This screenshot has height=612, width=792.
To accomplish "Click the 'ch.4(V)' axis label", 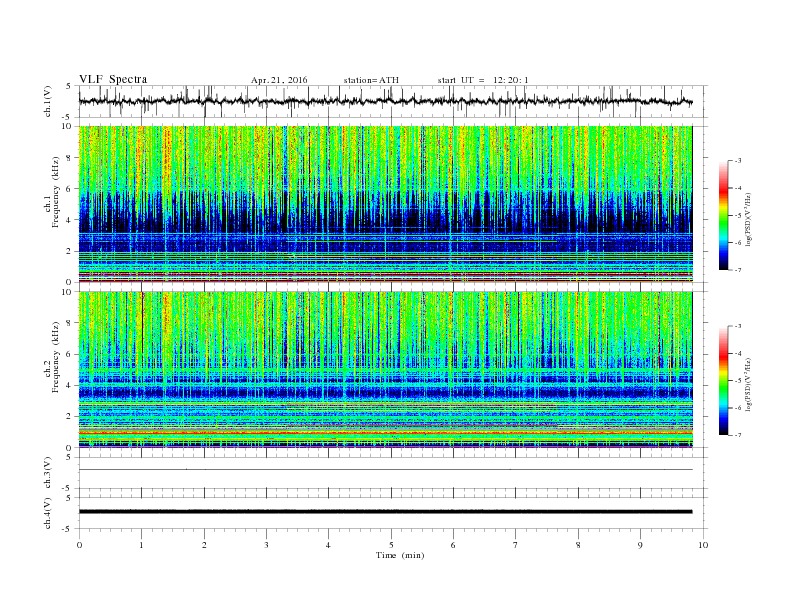I will (48, 513).
